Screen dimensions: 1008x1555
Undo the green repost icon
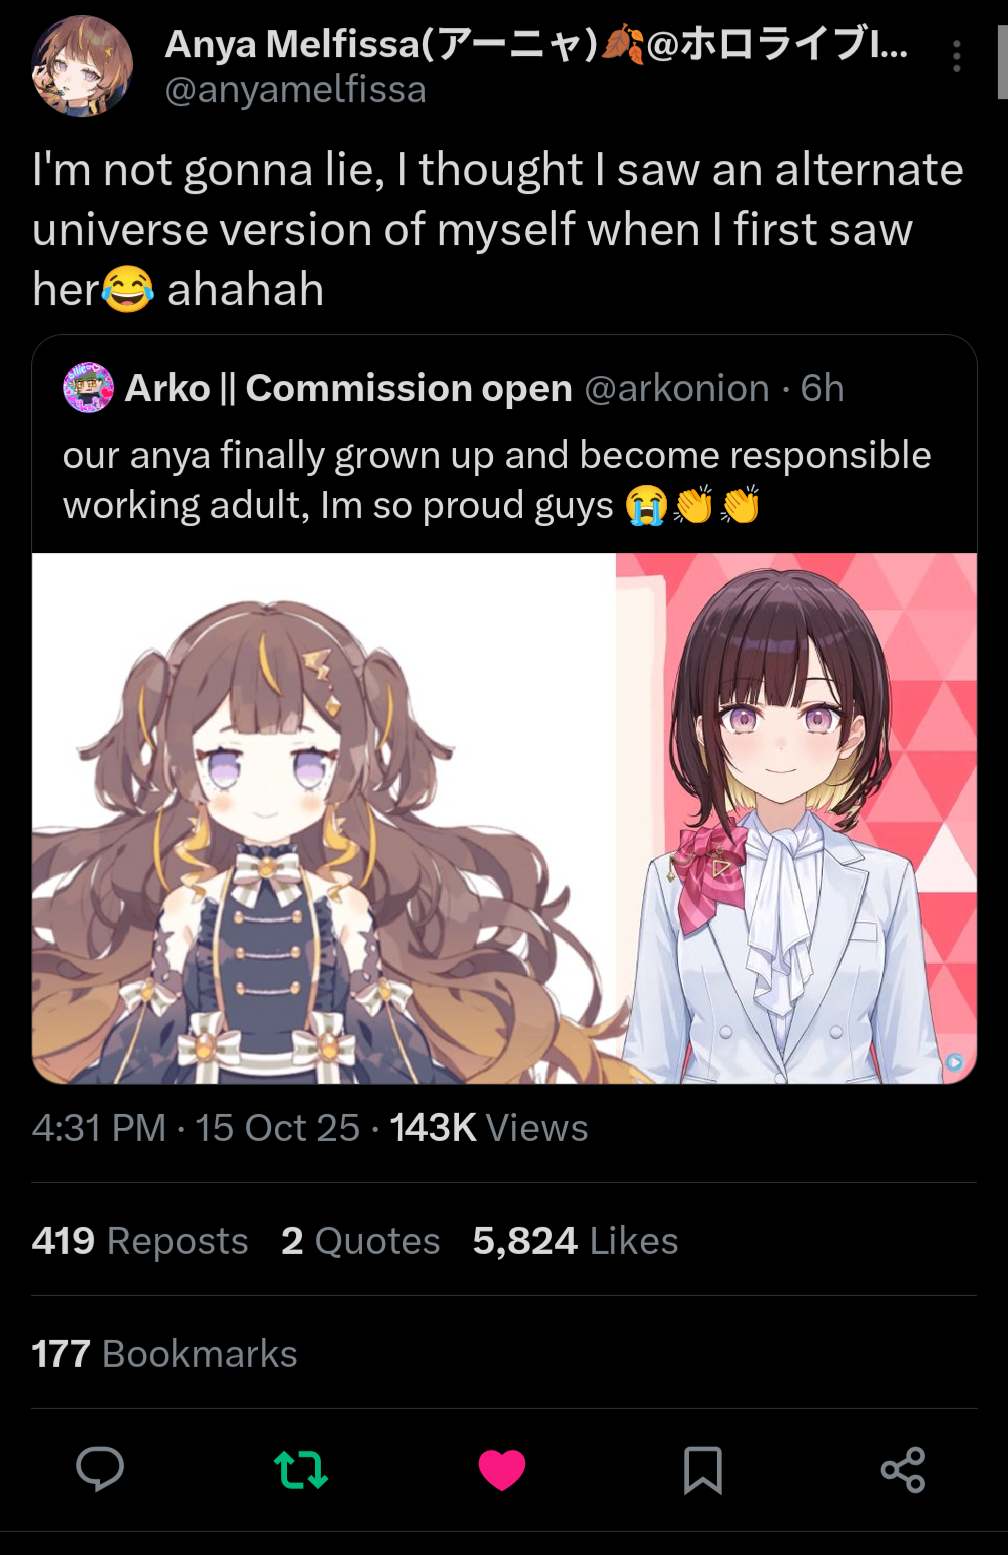click(301, 1470)
